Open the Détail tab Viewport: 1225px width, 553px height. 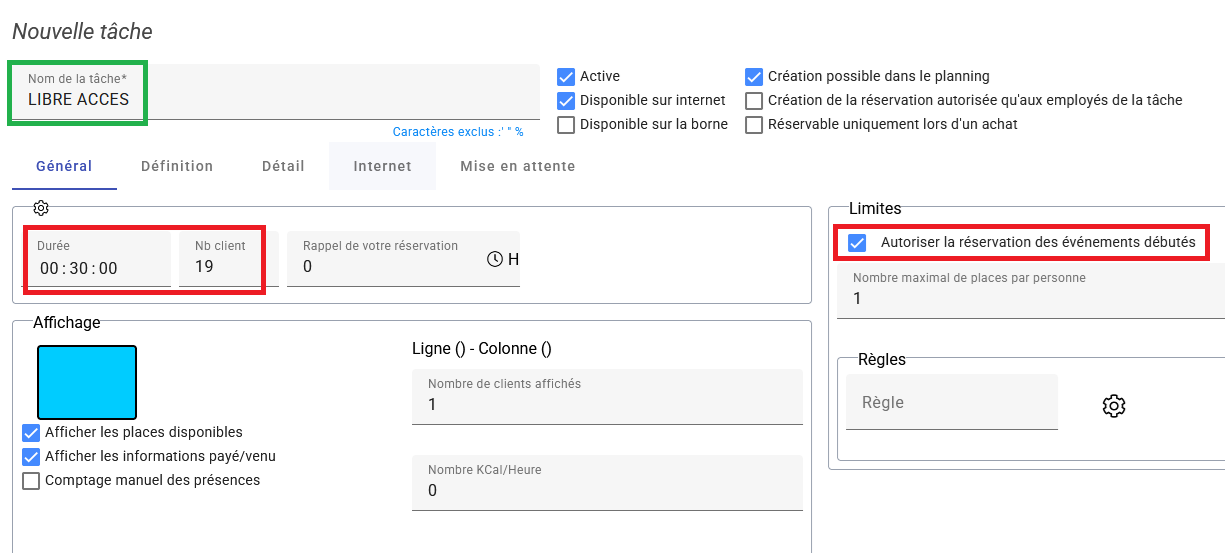283,166
